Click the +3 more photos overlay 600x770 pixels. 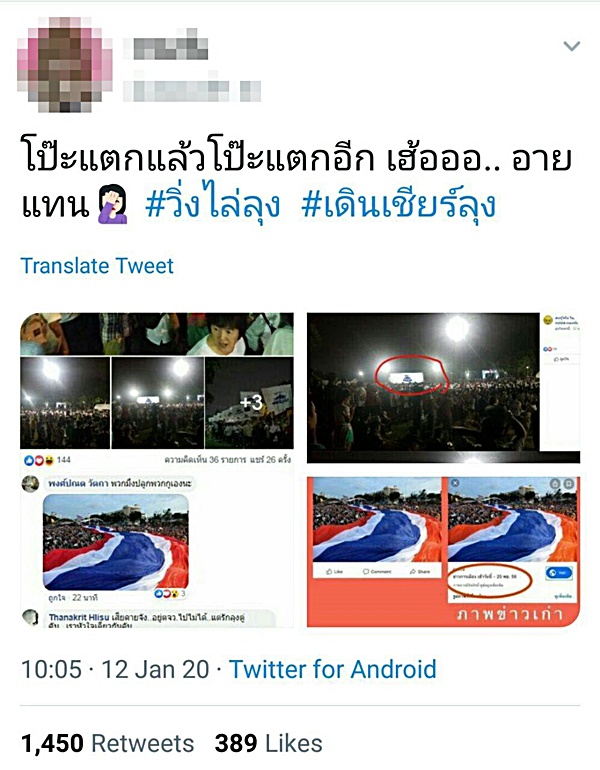[x=250, y=403]
